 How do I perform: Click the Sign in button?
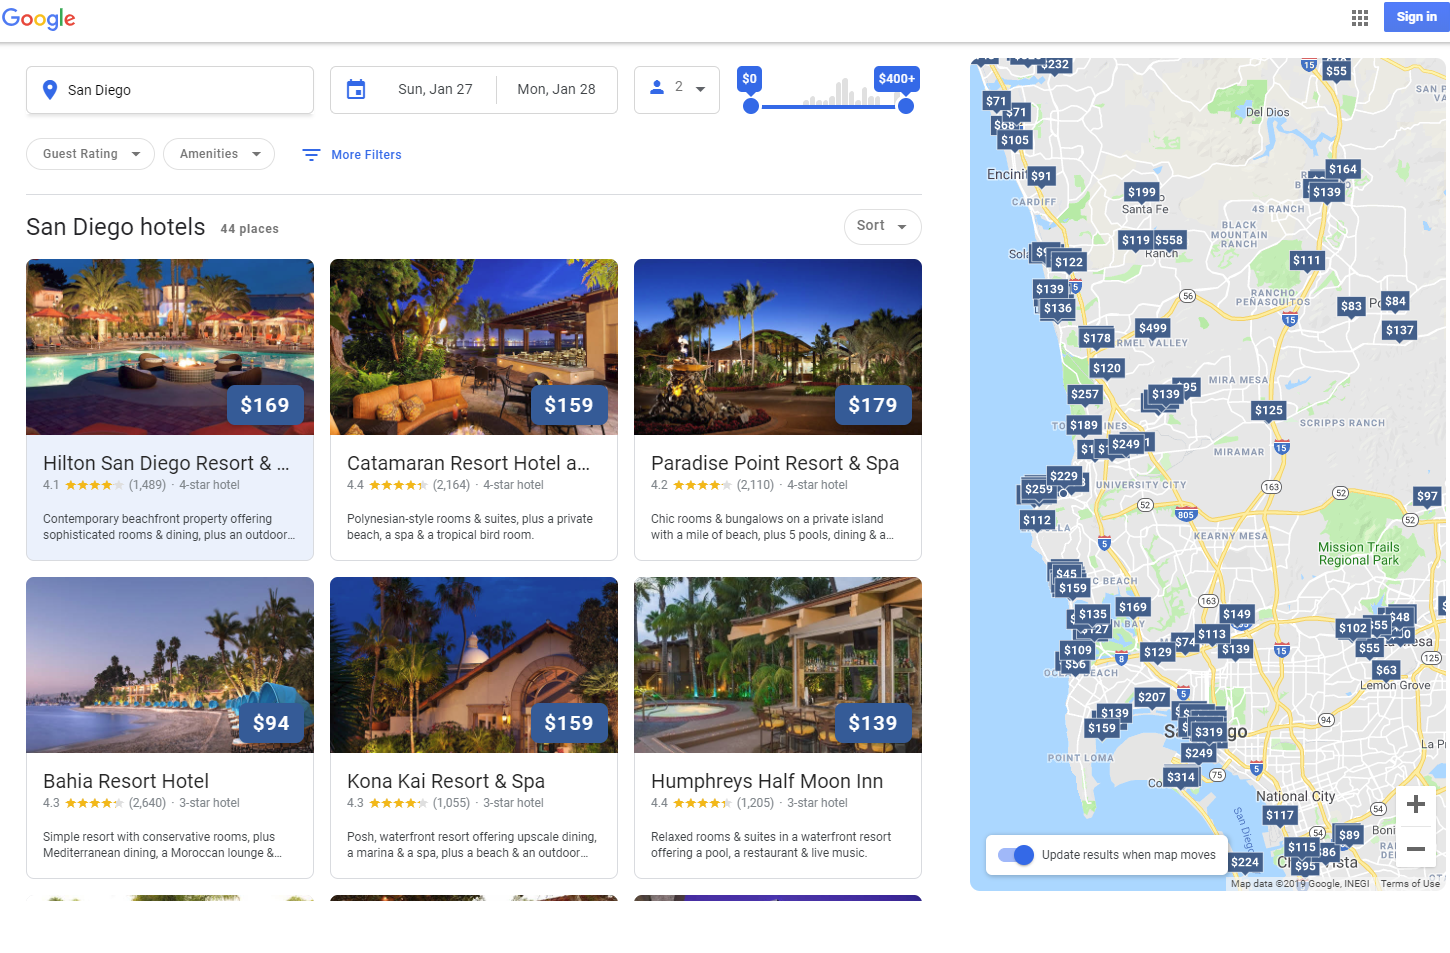click(x=1416, y=17)
